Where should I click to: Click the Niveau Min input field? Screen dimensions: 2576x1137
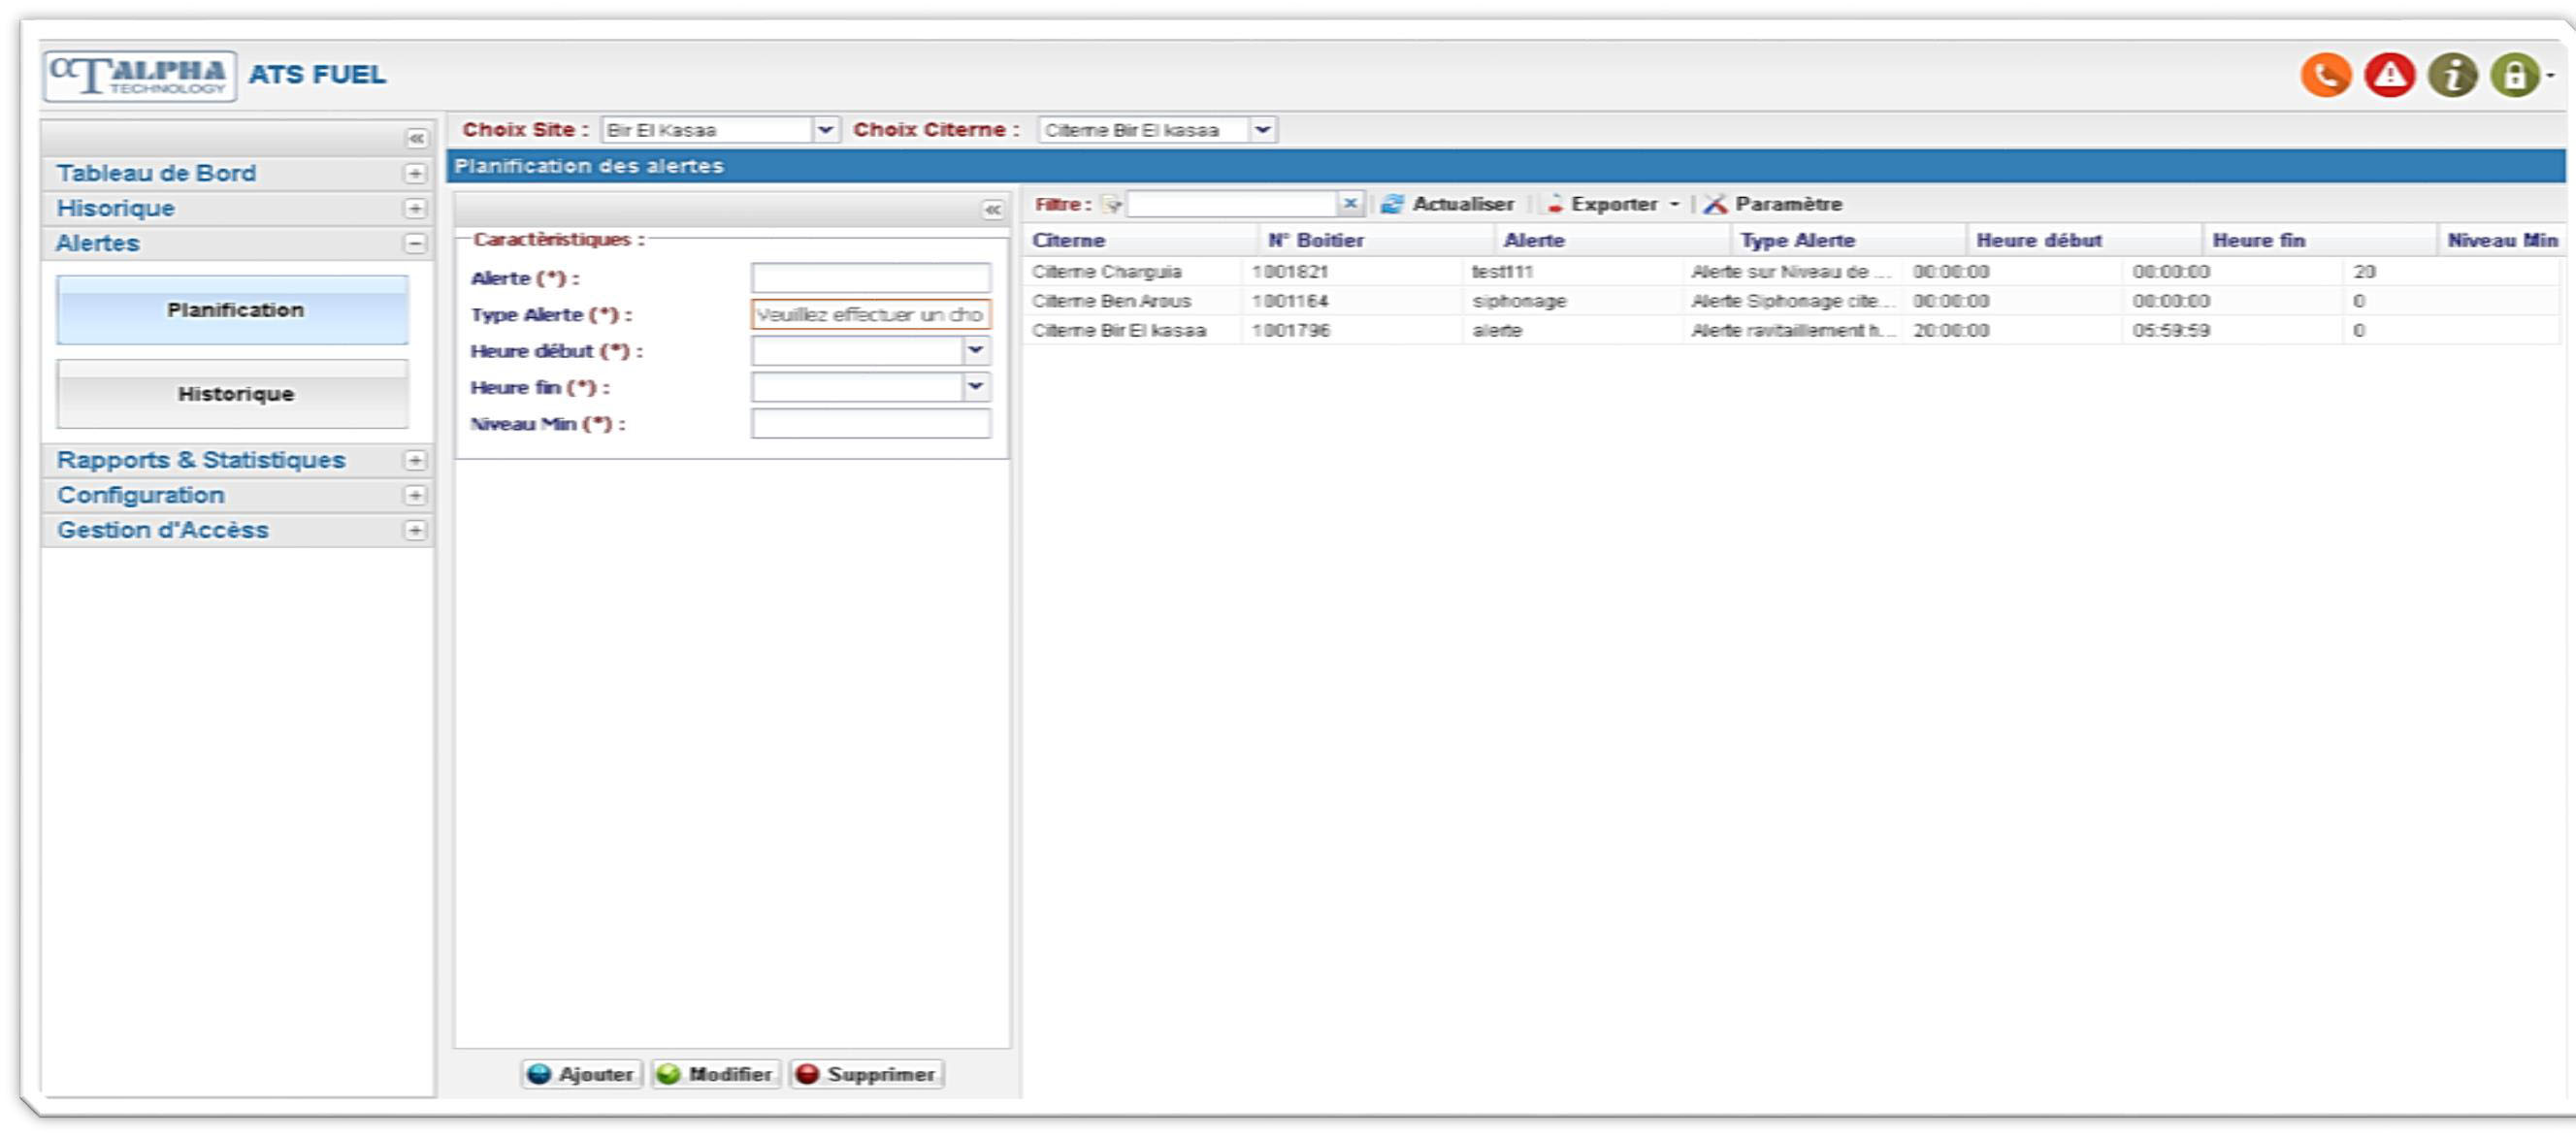(x=870, y=424)
